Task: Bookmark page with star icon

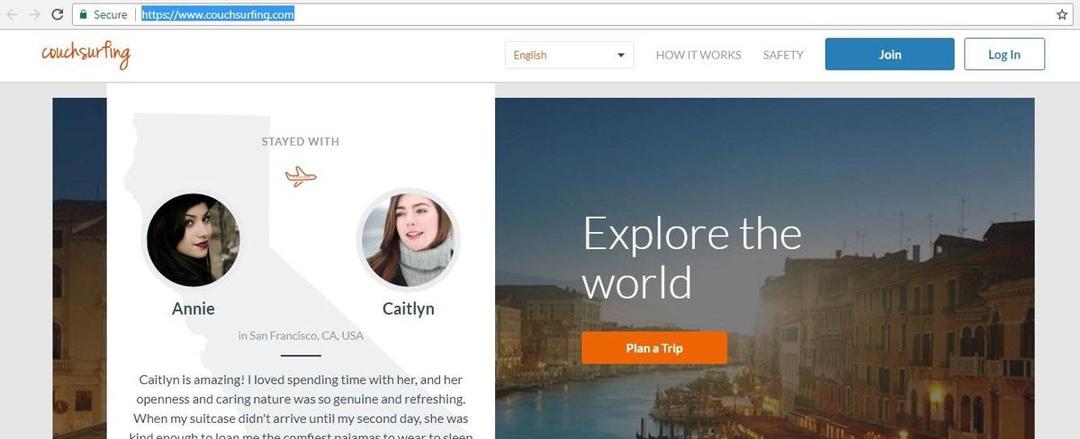Action: 1062,14
